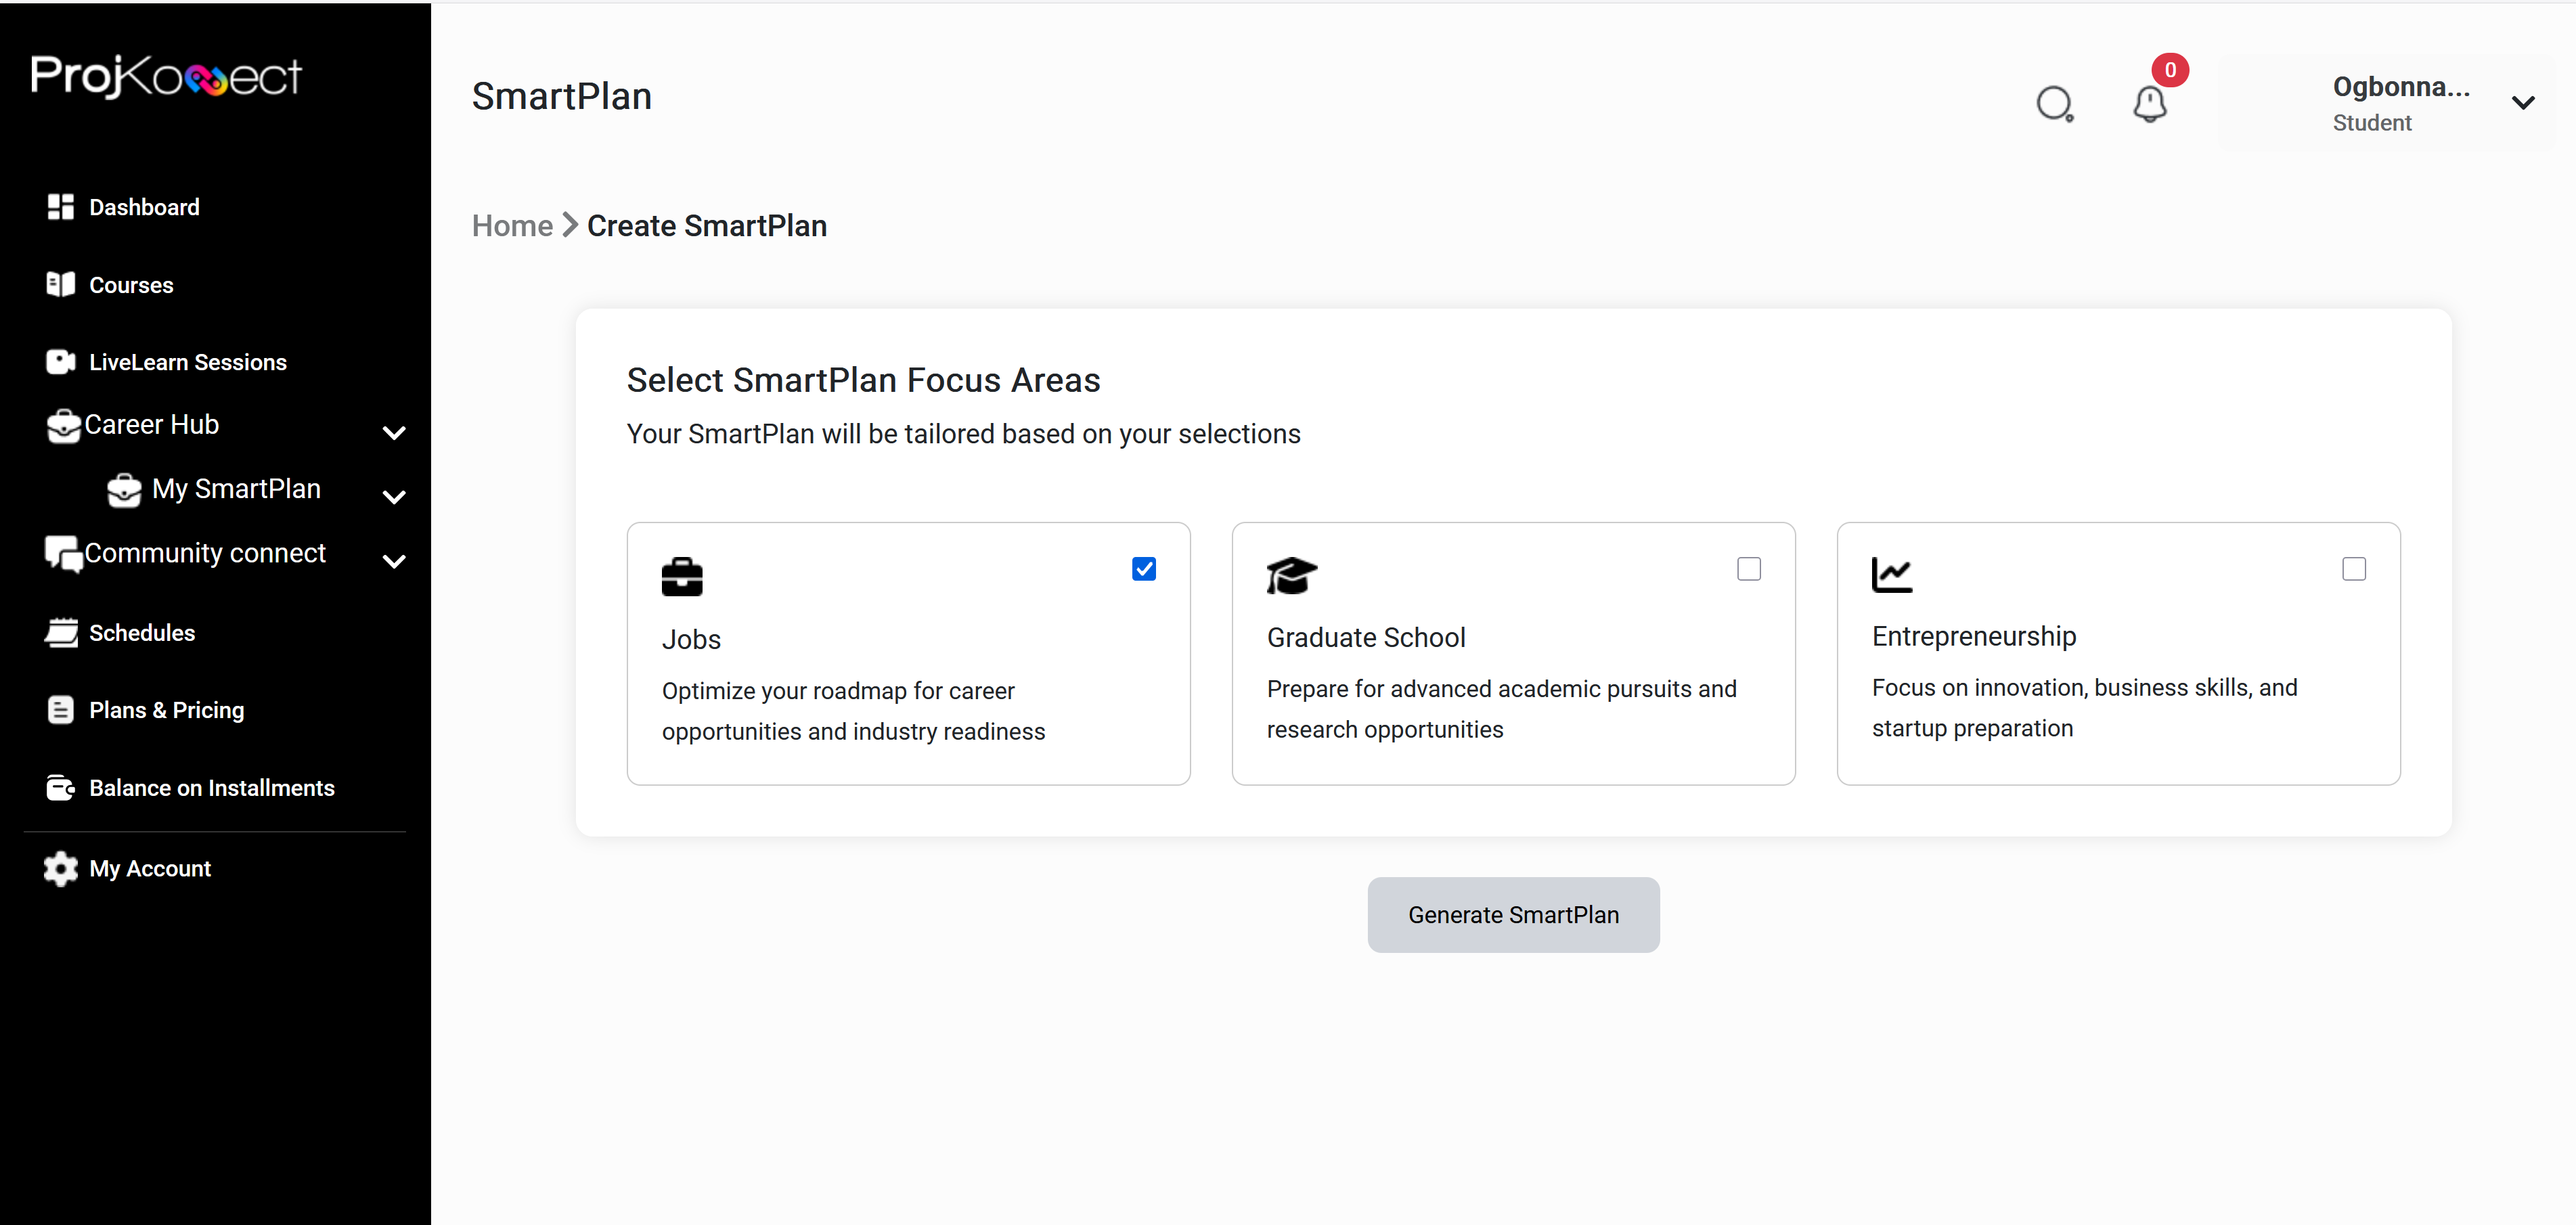Expand the Community connect chevron
This screenshot has height=1225, width=2576.
(394, 561)
